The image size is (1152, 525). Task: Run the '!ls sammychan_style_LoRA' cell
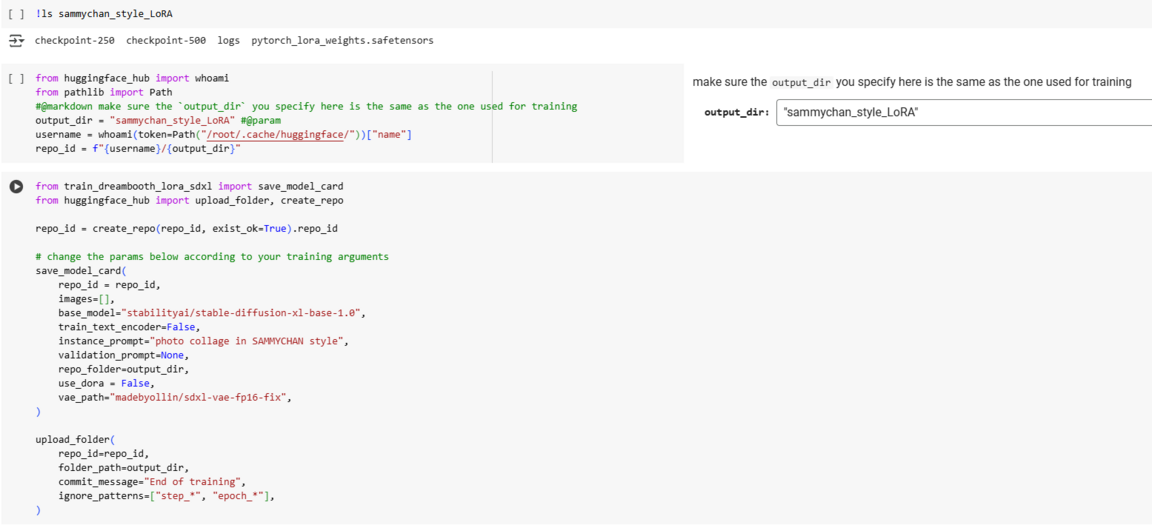[16, 14]
